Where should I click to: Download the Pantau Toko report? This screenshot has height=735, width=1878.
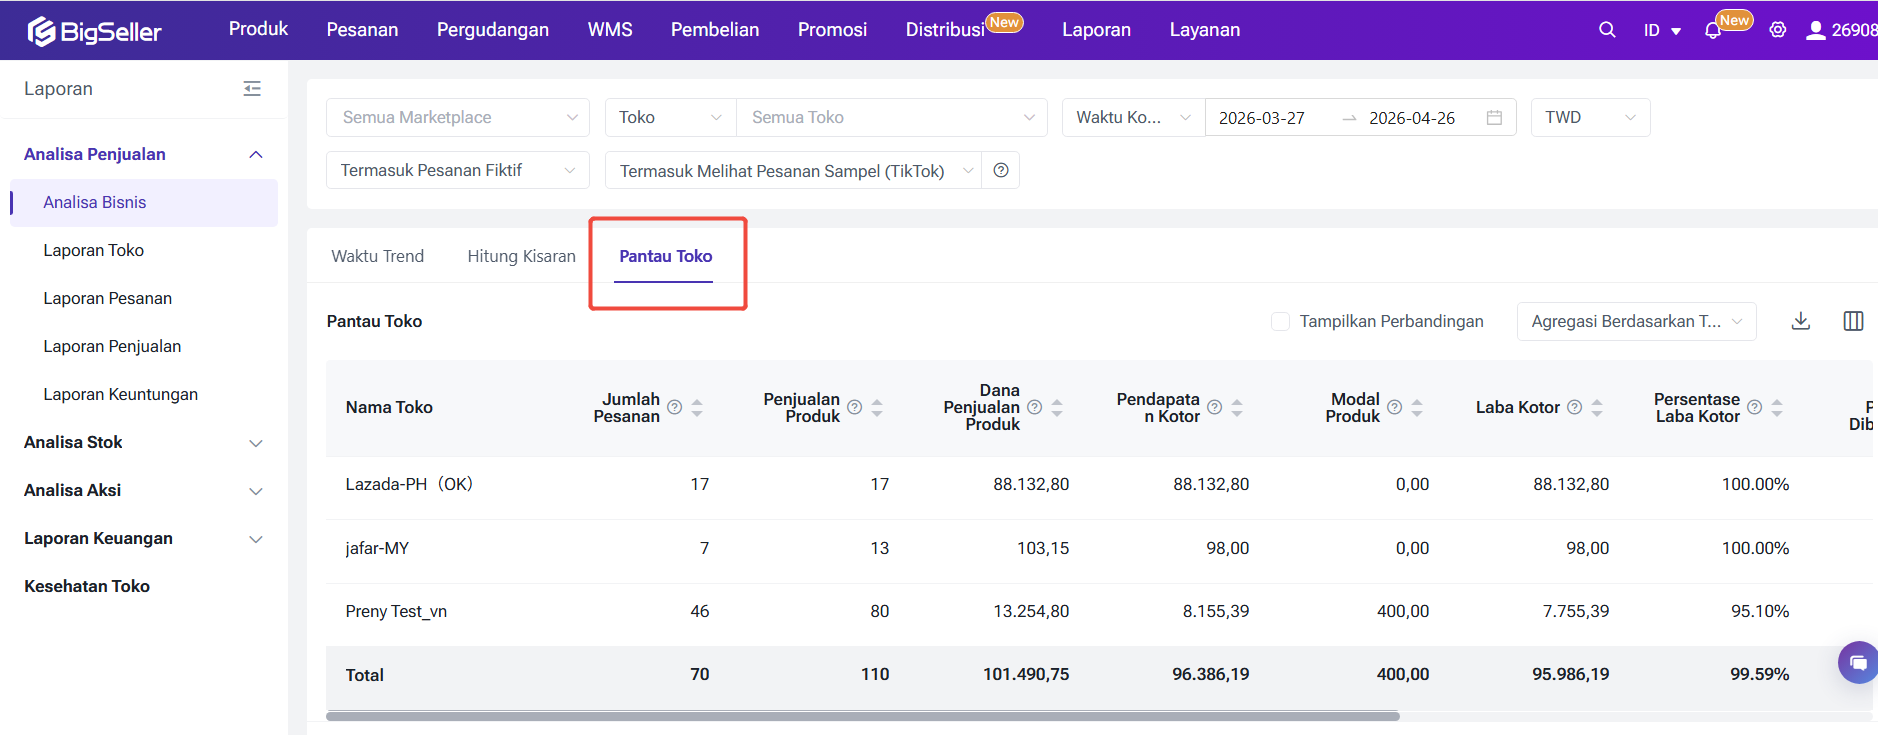(1800, 321)
